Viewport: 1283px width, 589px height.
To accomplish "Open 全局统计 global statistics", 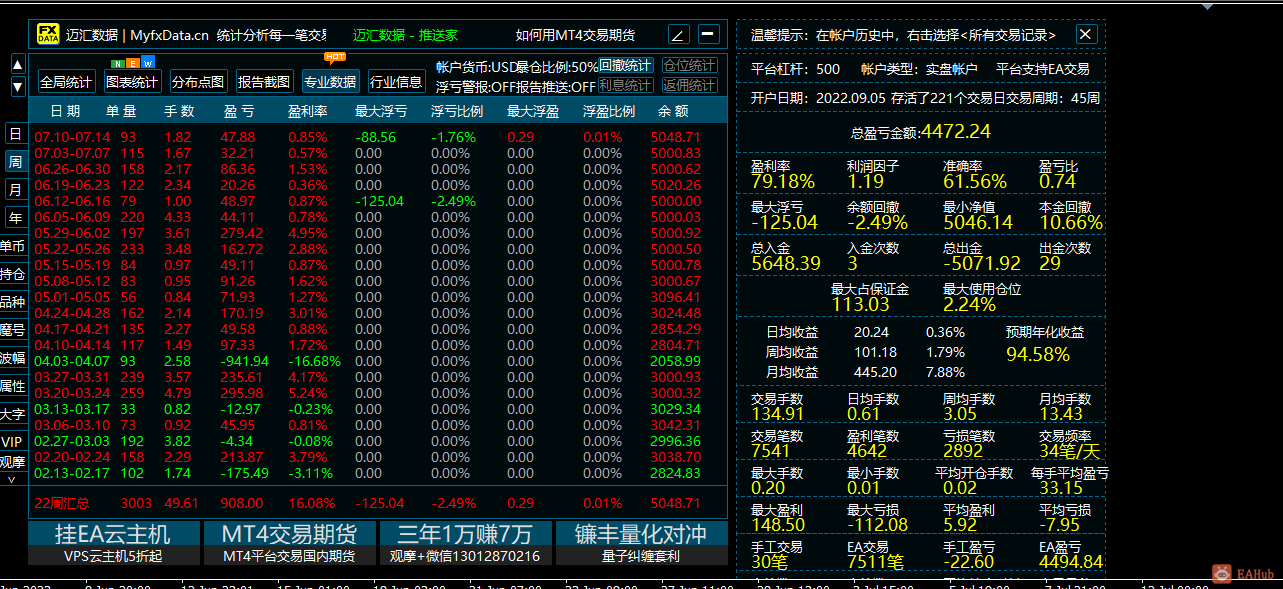I will 66,82.
